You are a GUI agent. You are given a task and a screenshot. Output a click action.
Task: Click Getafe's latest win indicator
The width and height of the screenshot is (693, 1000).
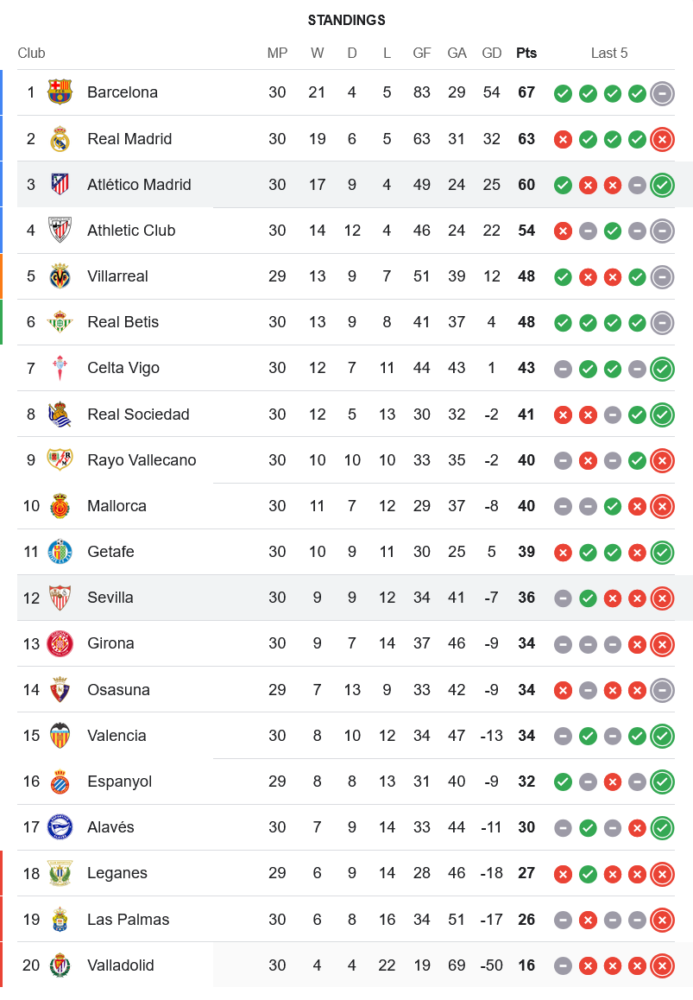click(x=661, y=552)
